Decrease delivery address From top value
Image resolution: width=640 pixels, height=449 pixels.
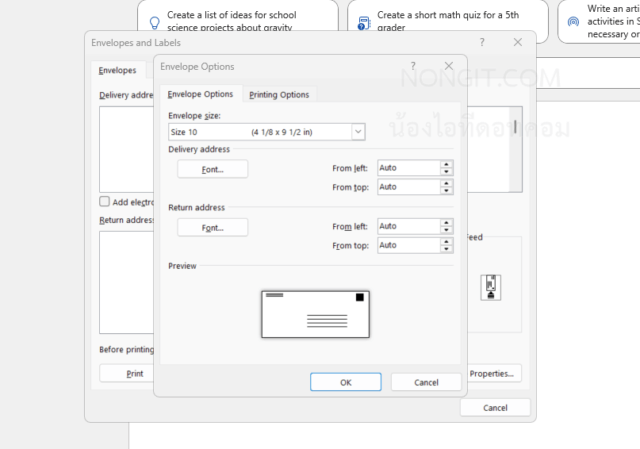(447, 191)
